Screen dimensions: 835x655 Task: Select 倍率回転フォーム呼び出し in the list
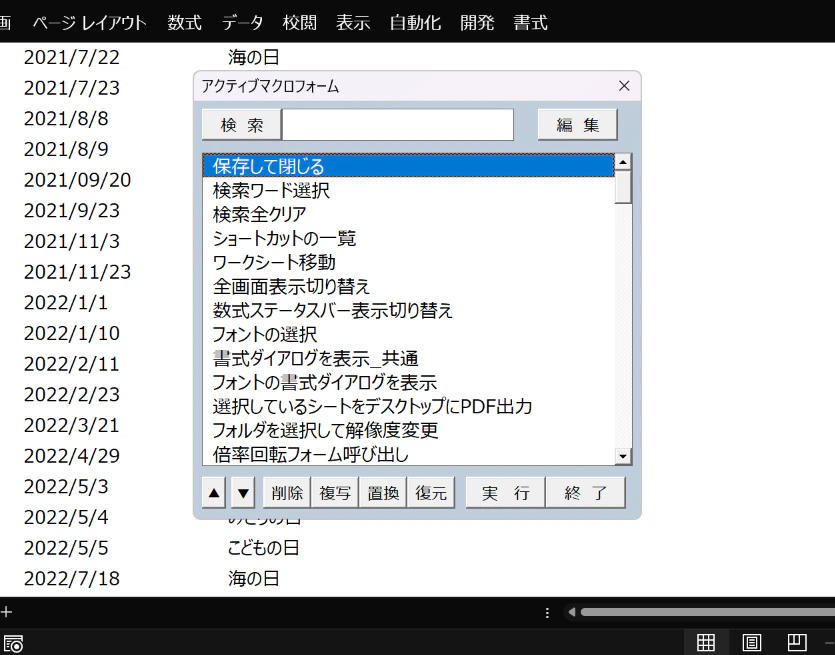pos(408,454)
